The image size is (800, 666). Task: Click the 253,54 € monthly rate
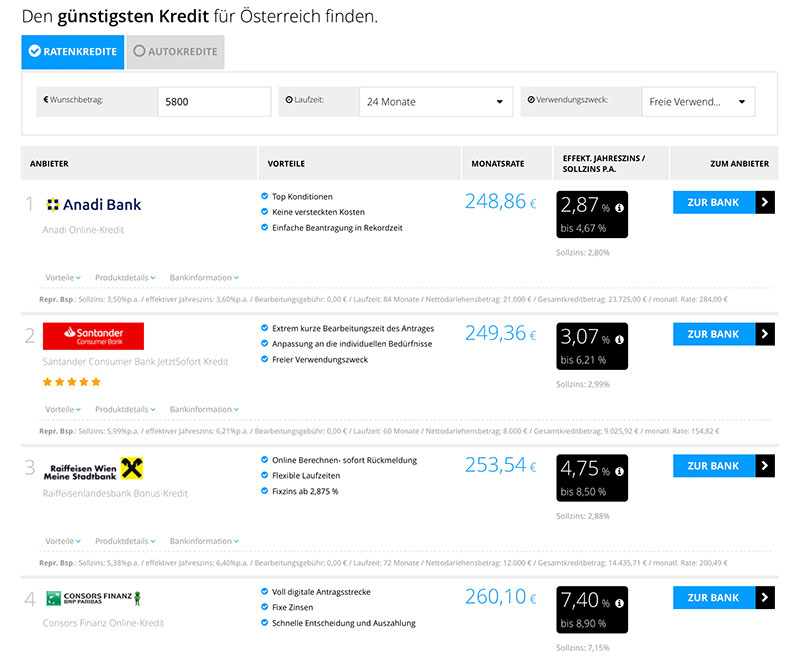pos(501,464)
